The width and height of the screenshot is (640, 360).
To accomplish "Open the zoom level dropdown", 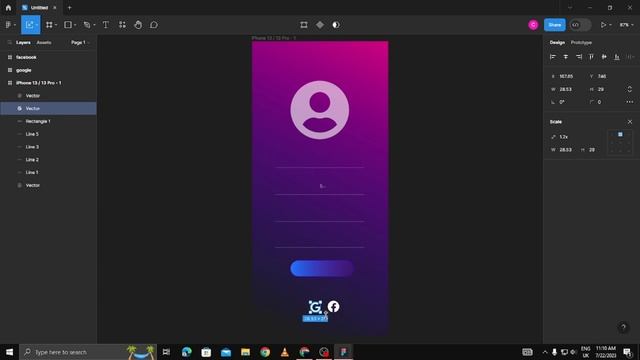I will coord(627,25).
